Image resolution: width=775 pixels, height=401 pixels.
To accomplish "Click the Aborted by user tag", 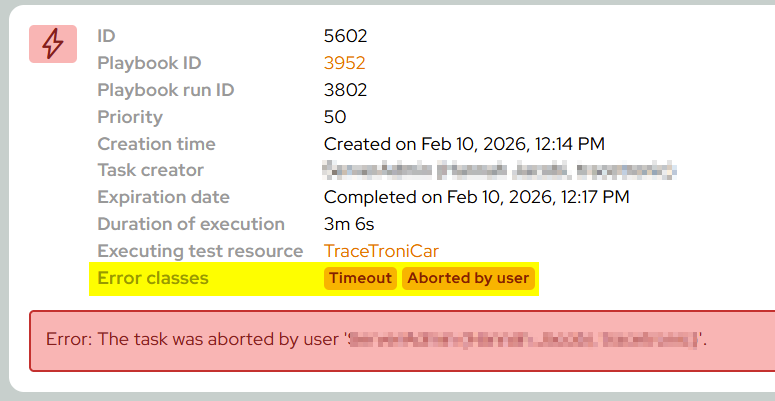I will pos(468,278).
